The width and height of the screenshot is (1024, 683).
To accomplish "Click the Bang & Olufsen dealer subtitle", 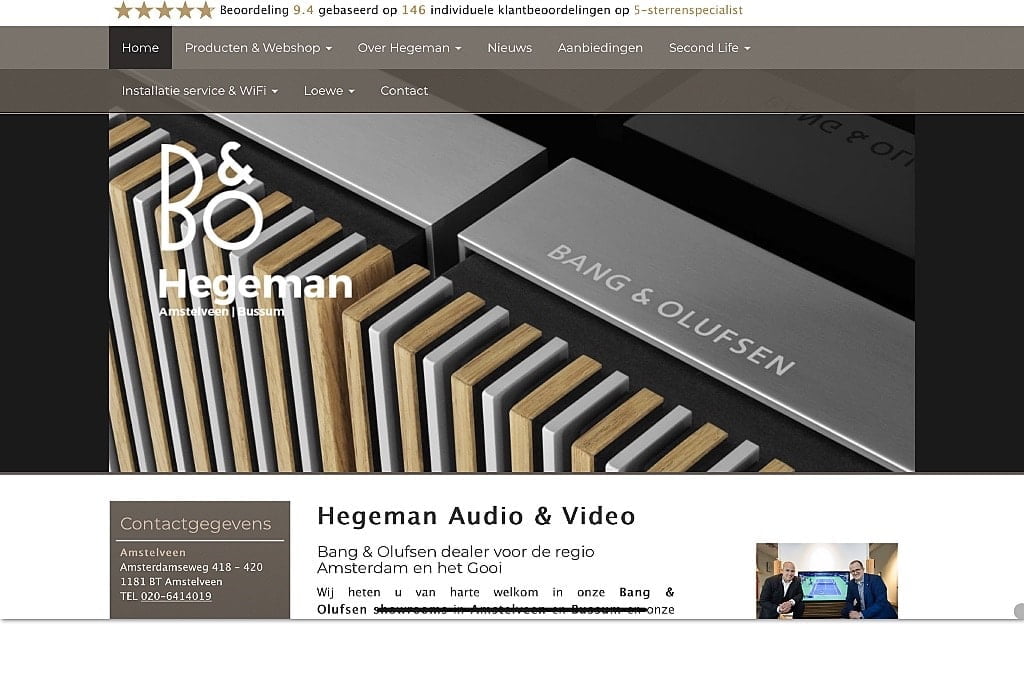I will (456, 560).
